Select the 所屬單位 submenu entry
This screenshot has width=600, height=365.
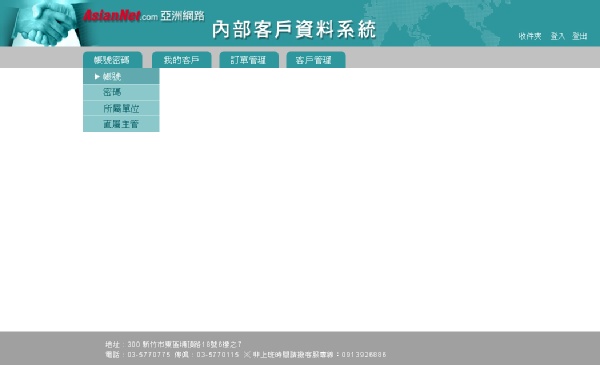121,108
